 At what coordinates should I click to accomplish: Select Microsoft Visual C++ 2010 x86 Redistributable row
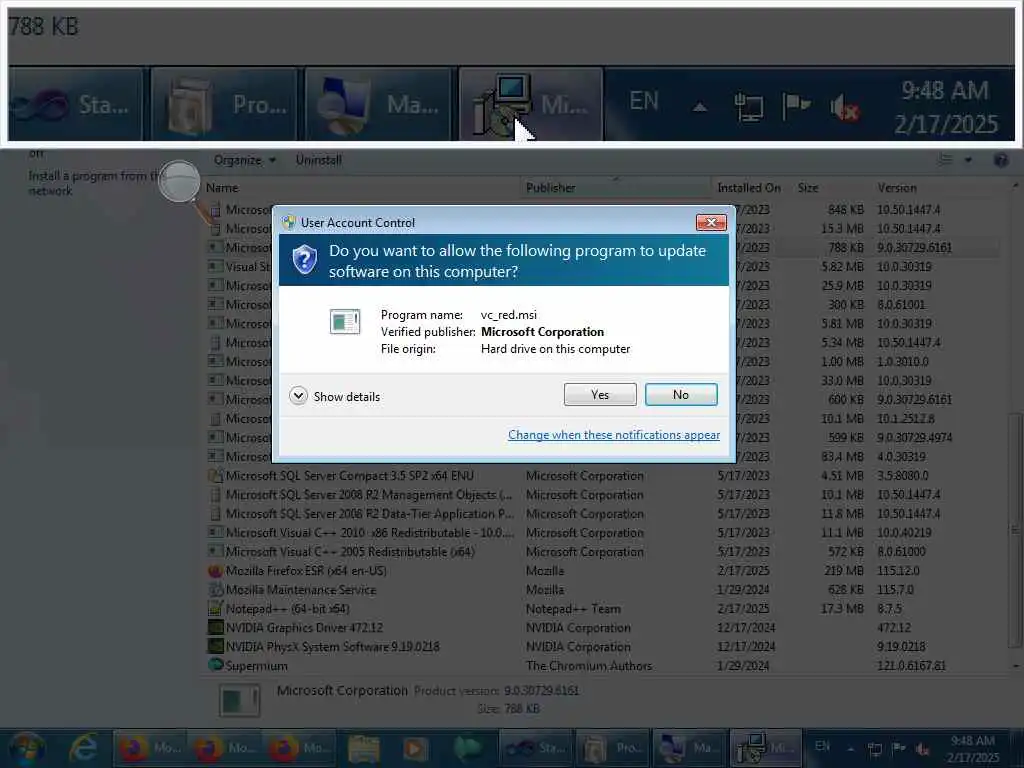tap(601, 533)
